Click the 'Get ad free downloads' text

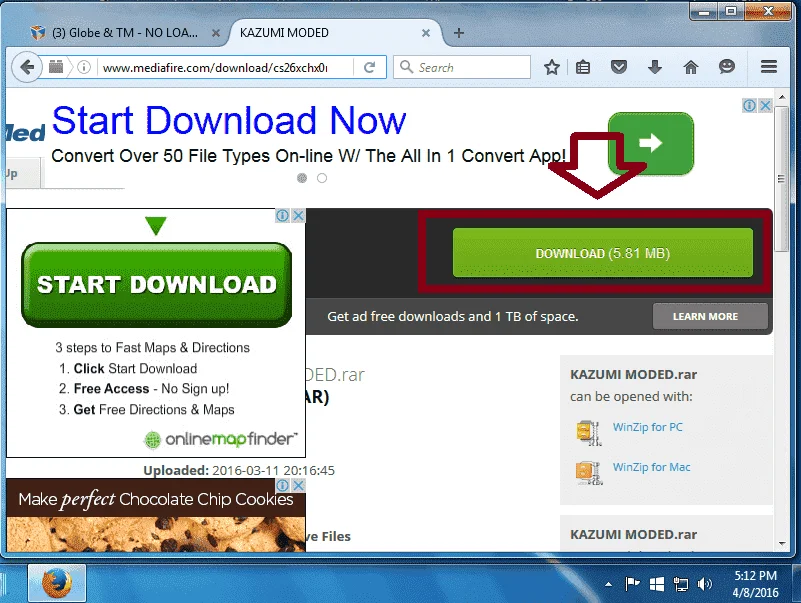[x=453, y=316]
